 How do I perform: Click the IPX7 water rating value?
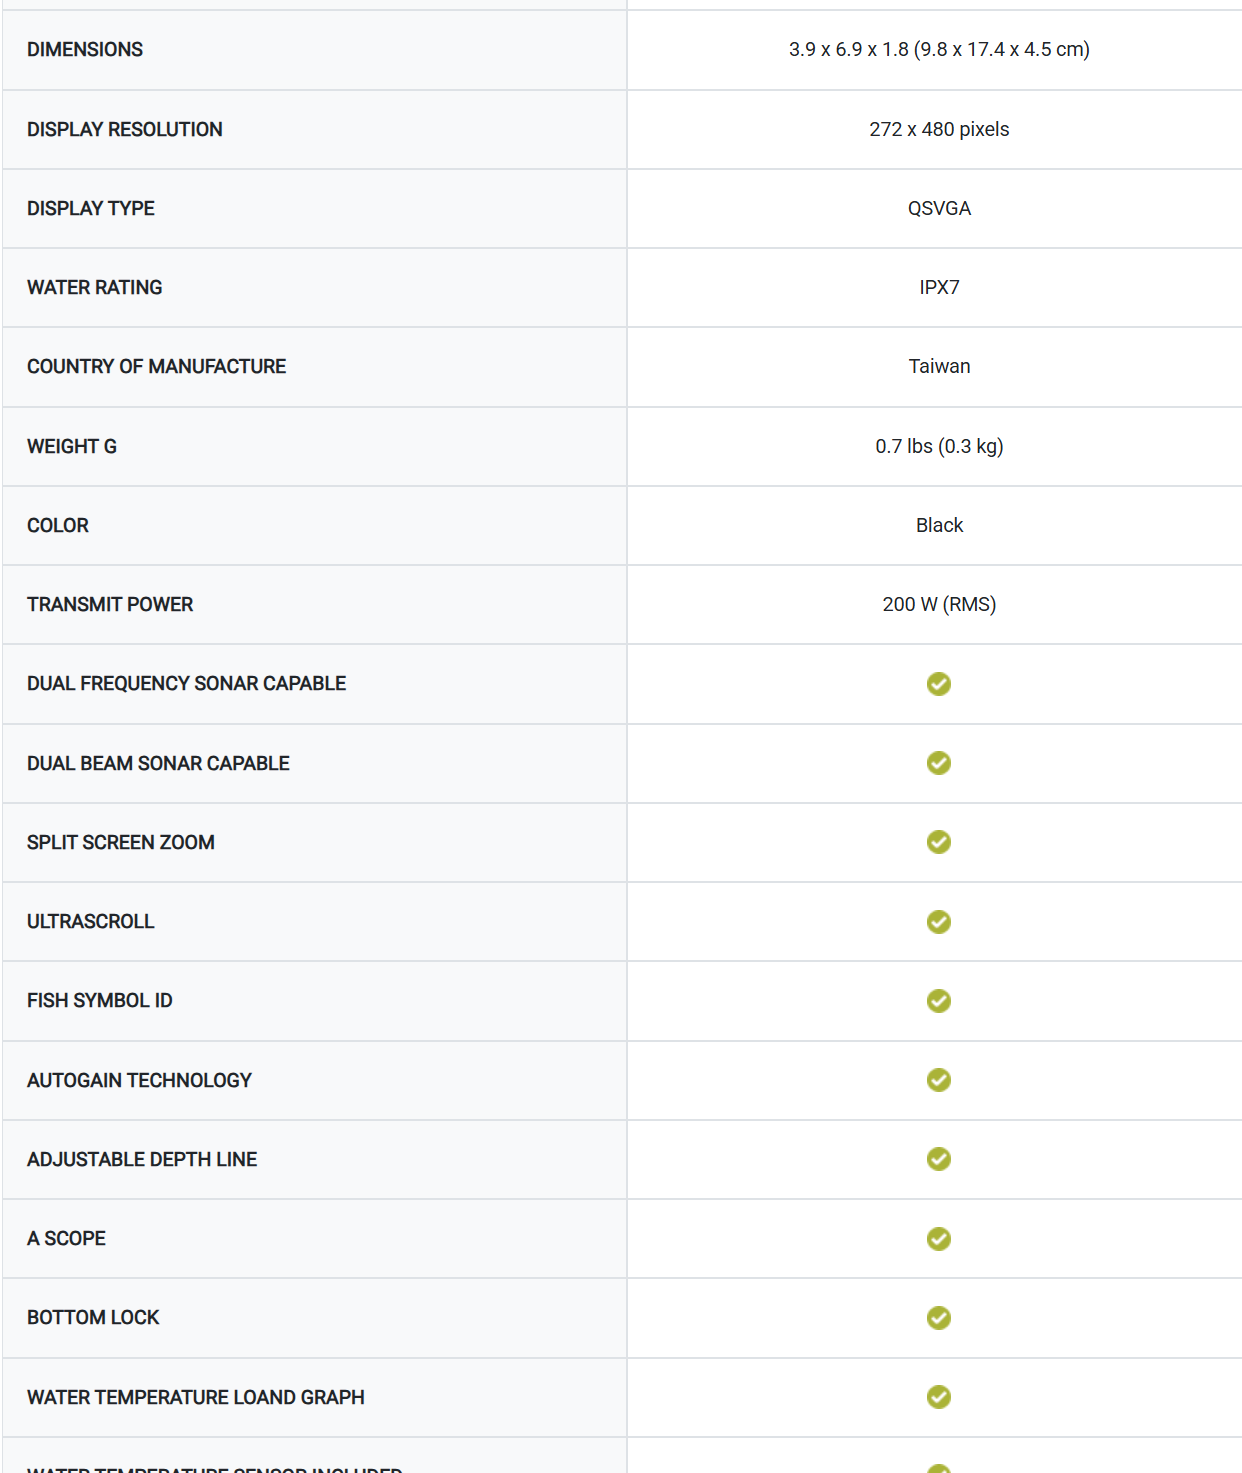click(x=938, y=287)
